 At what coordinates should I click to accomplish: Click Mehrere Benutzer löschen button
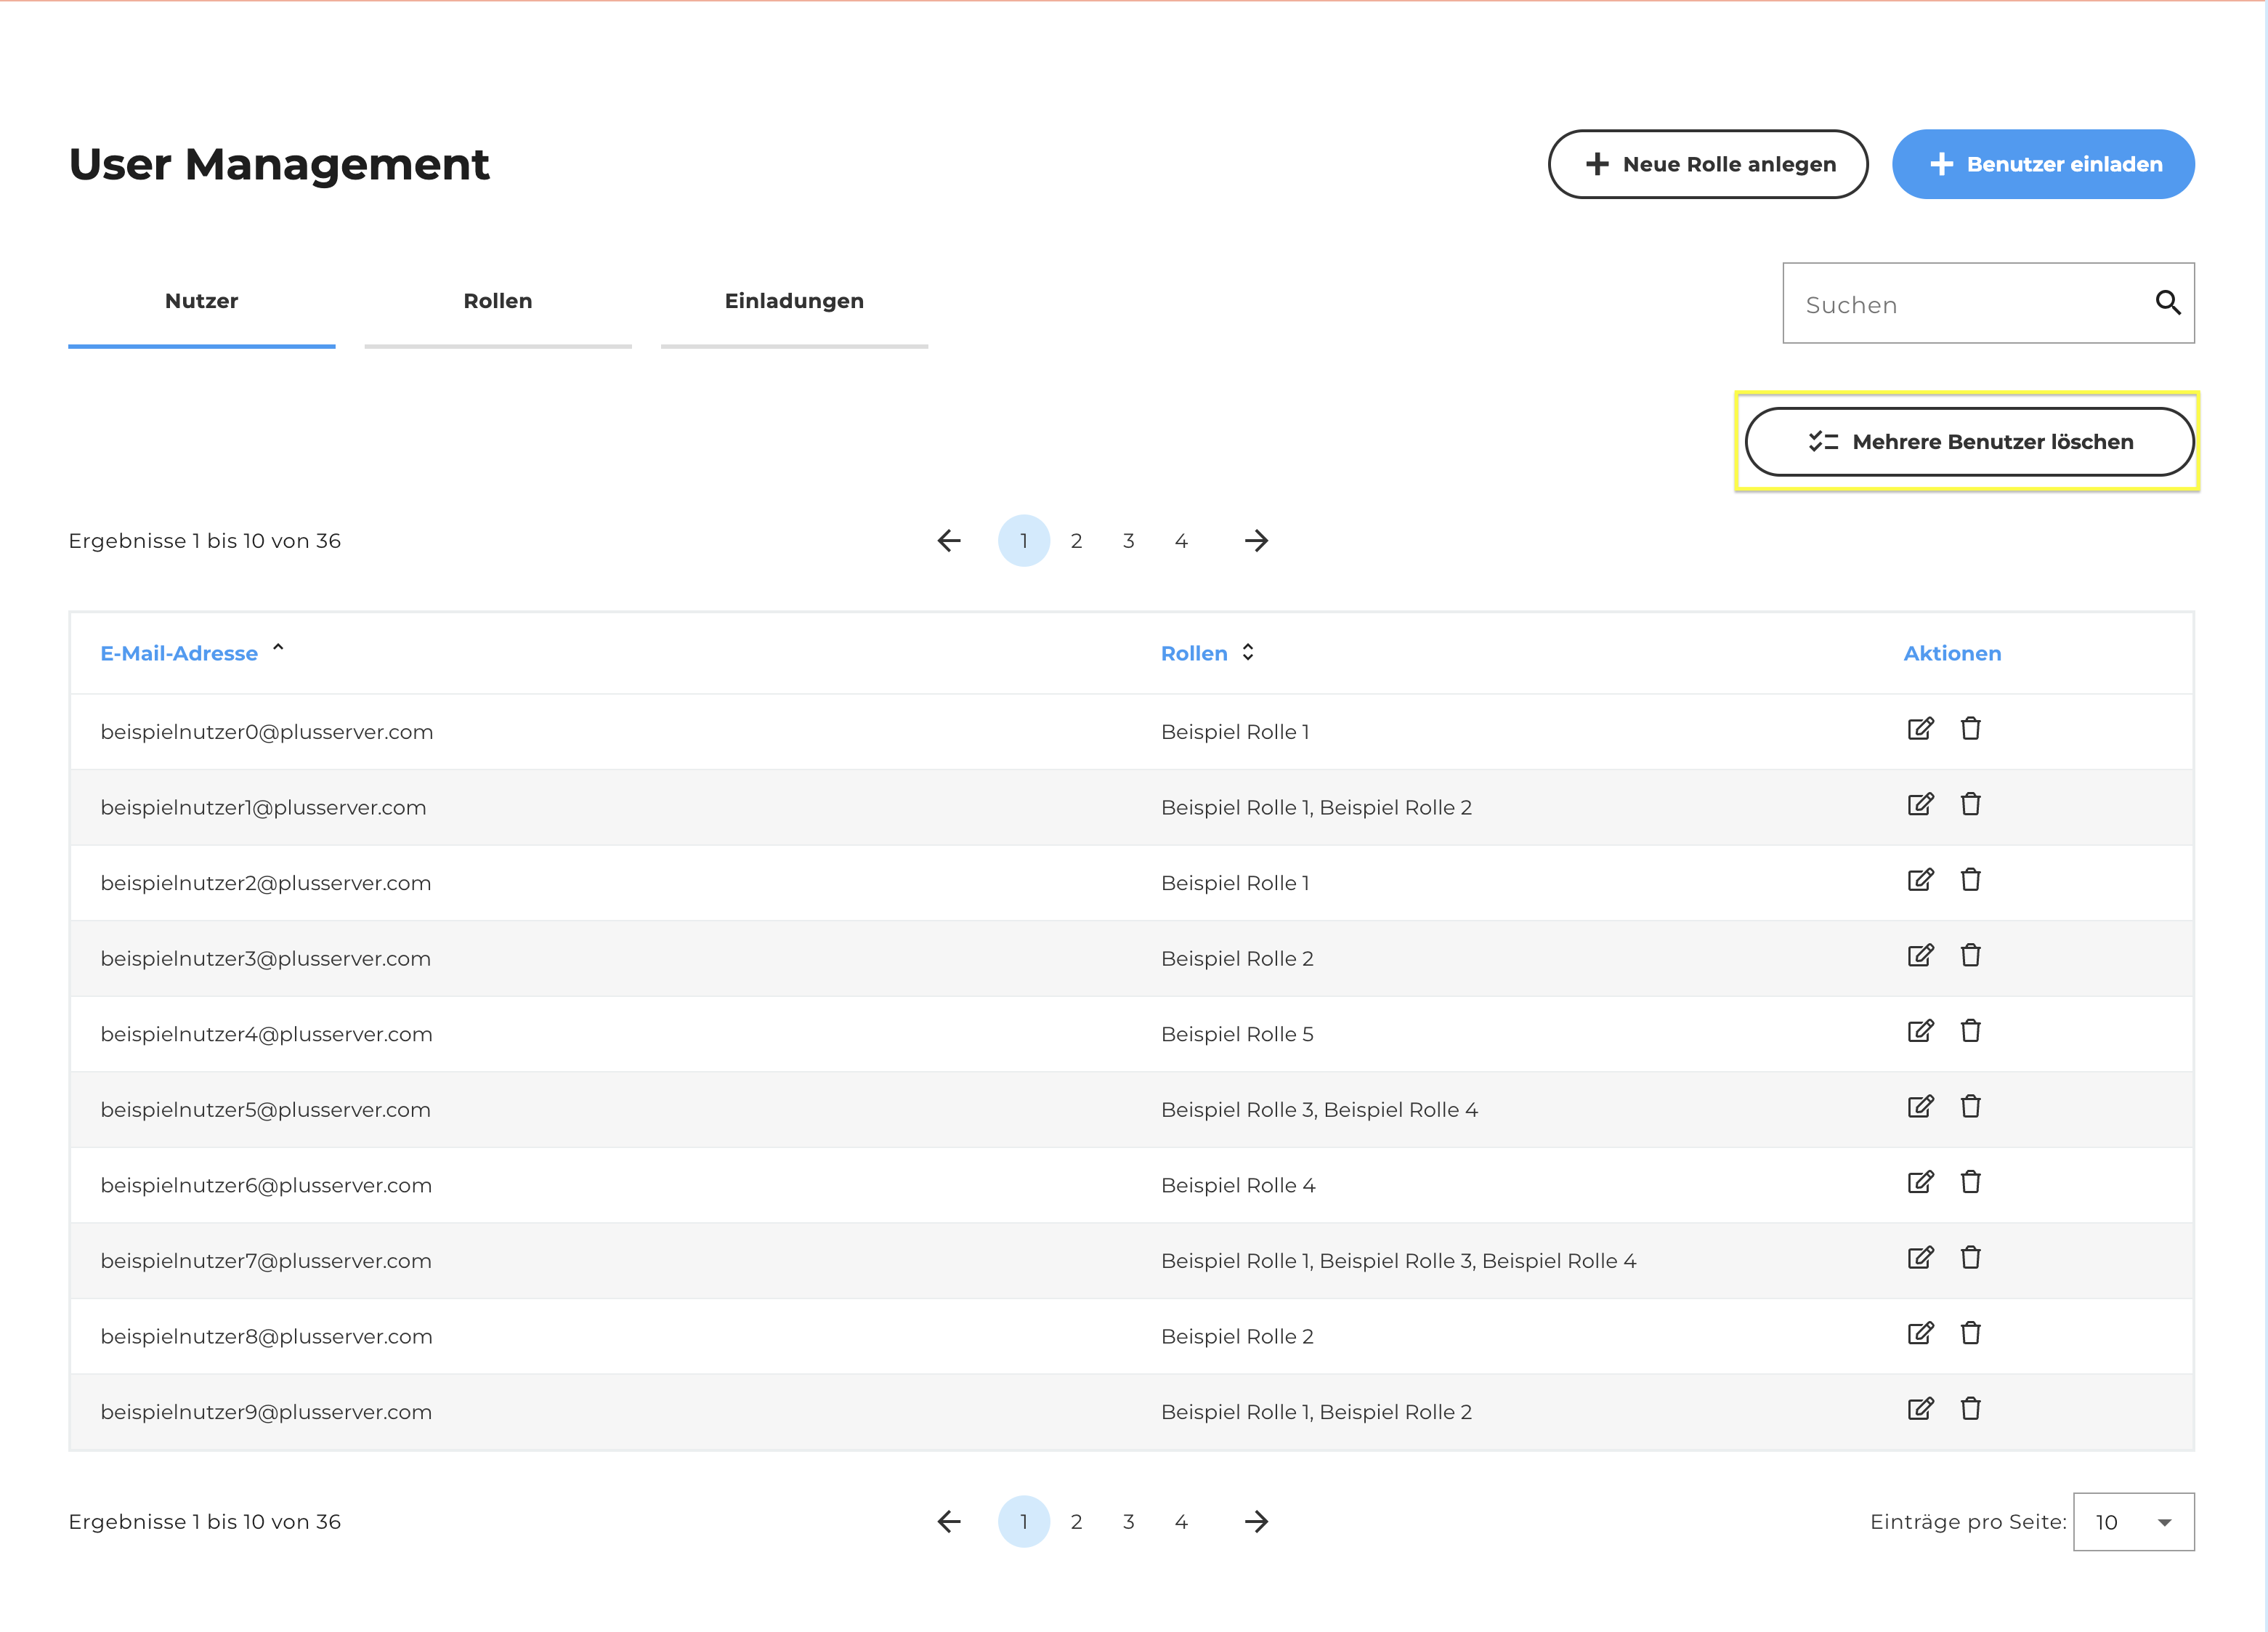(1969, 441)
